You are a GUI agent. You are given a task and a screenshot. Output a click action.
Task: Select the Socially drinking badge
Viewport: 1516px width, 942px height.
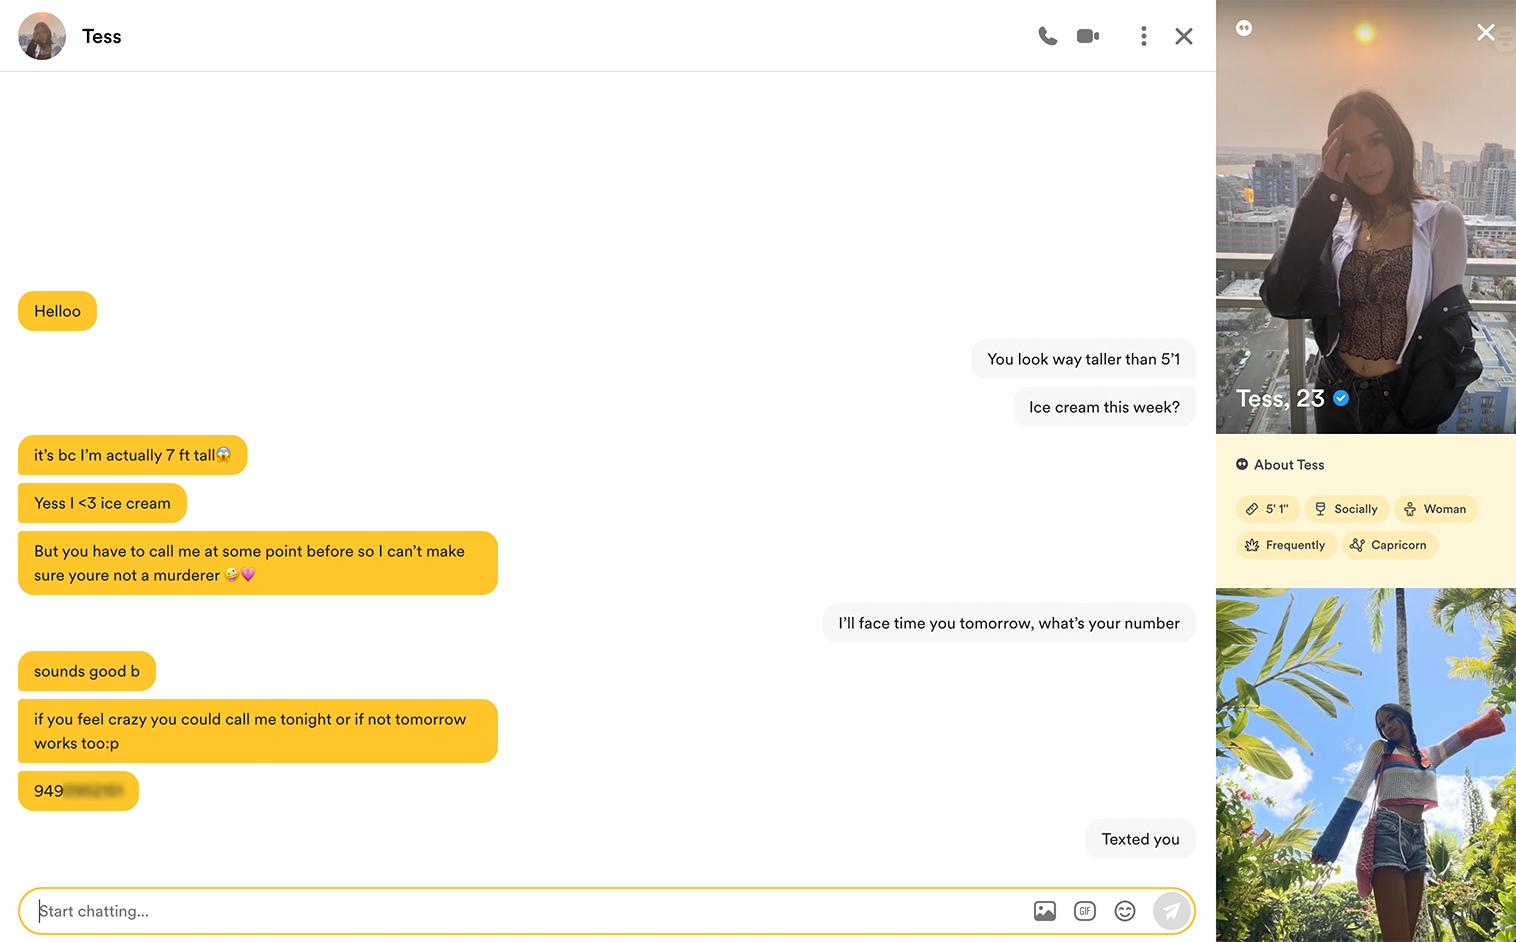(x=1346, y=509)
